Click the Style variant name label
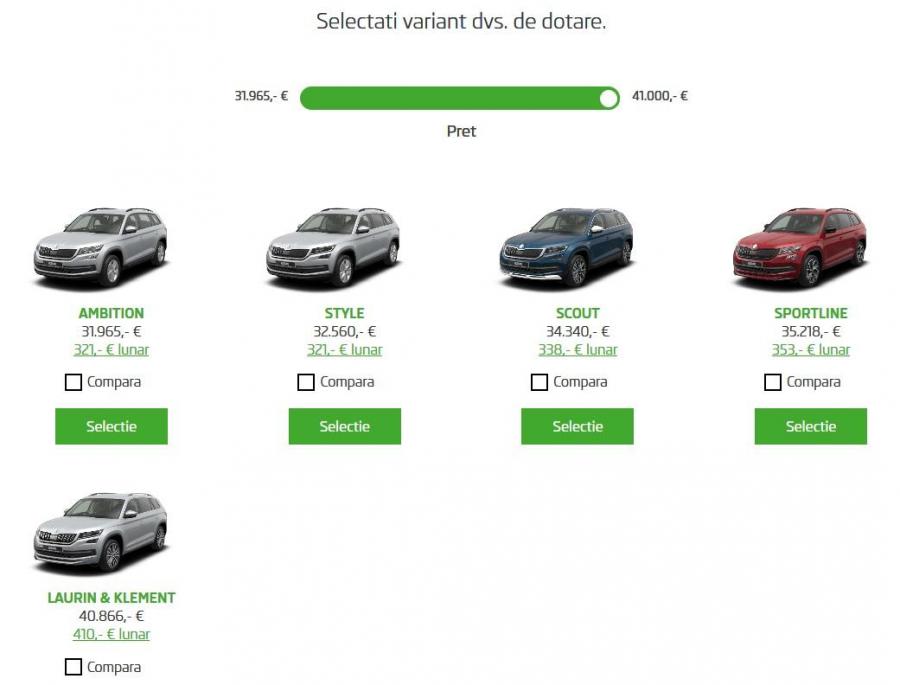Image resolution: width=900 pixels, height=685 pixels. (344, 312)
